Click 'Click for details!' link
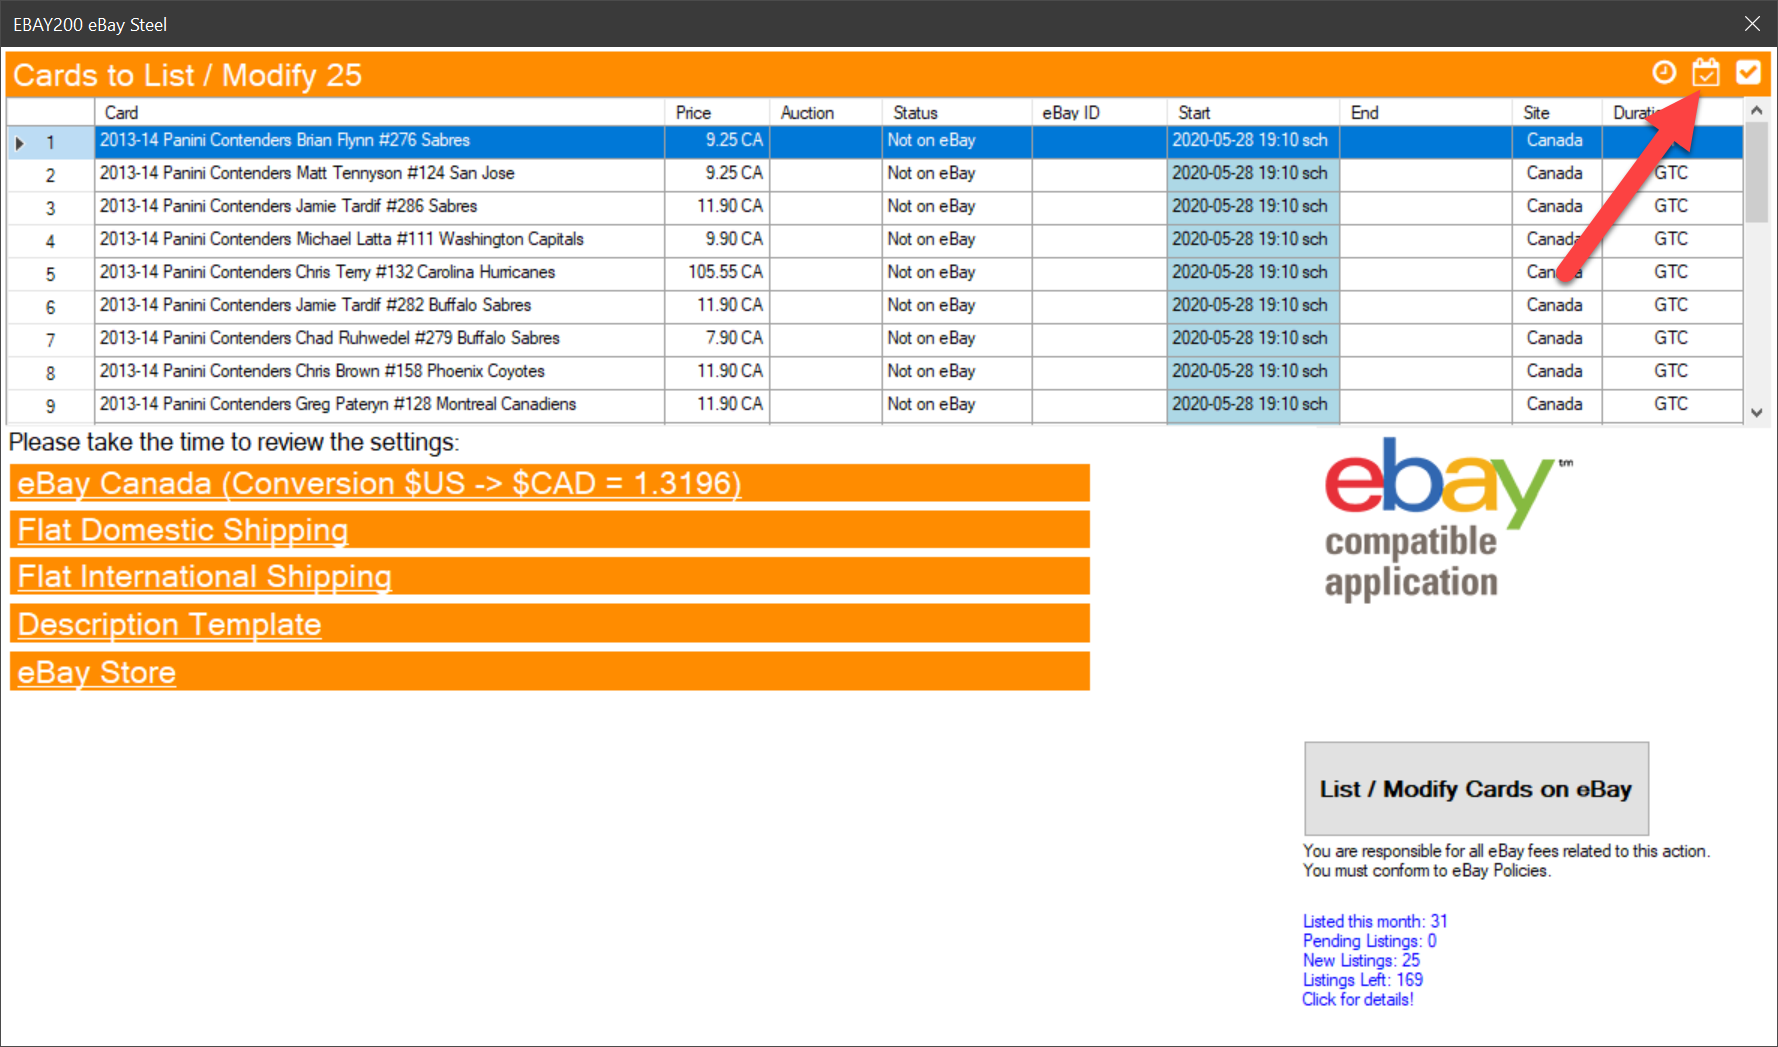 (x=1357, y=999)
